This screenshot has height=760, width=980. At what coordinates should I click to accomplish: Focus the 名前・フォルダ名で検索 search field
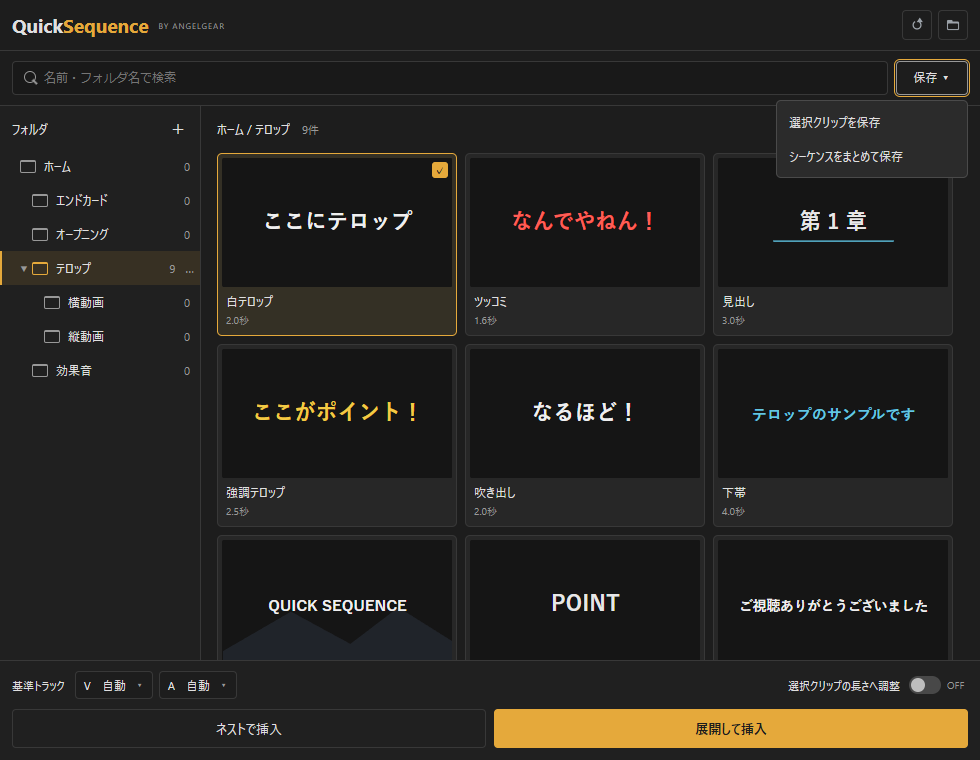(x=450, y=78)
